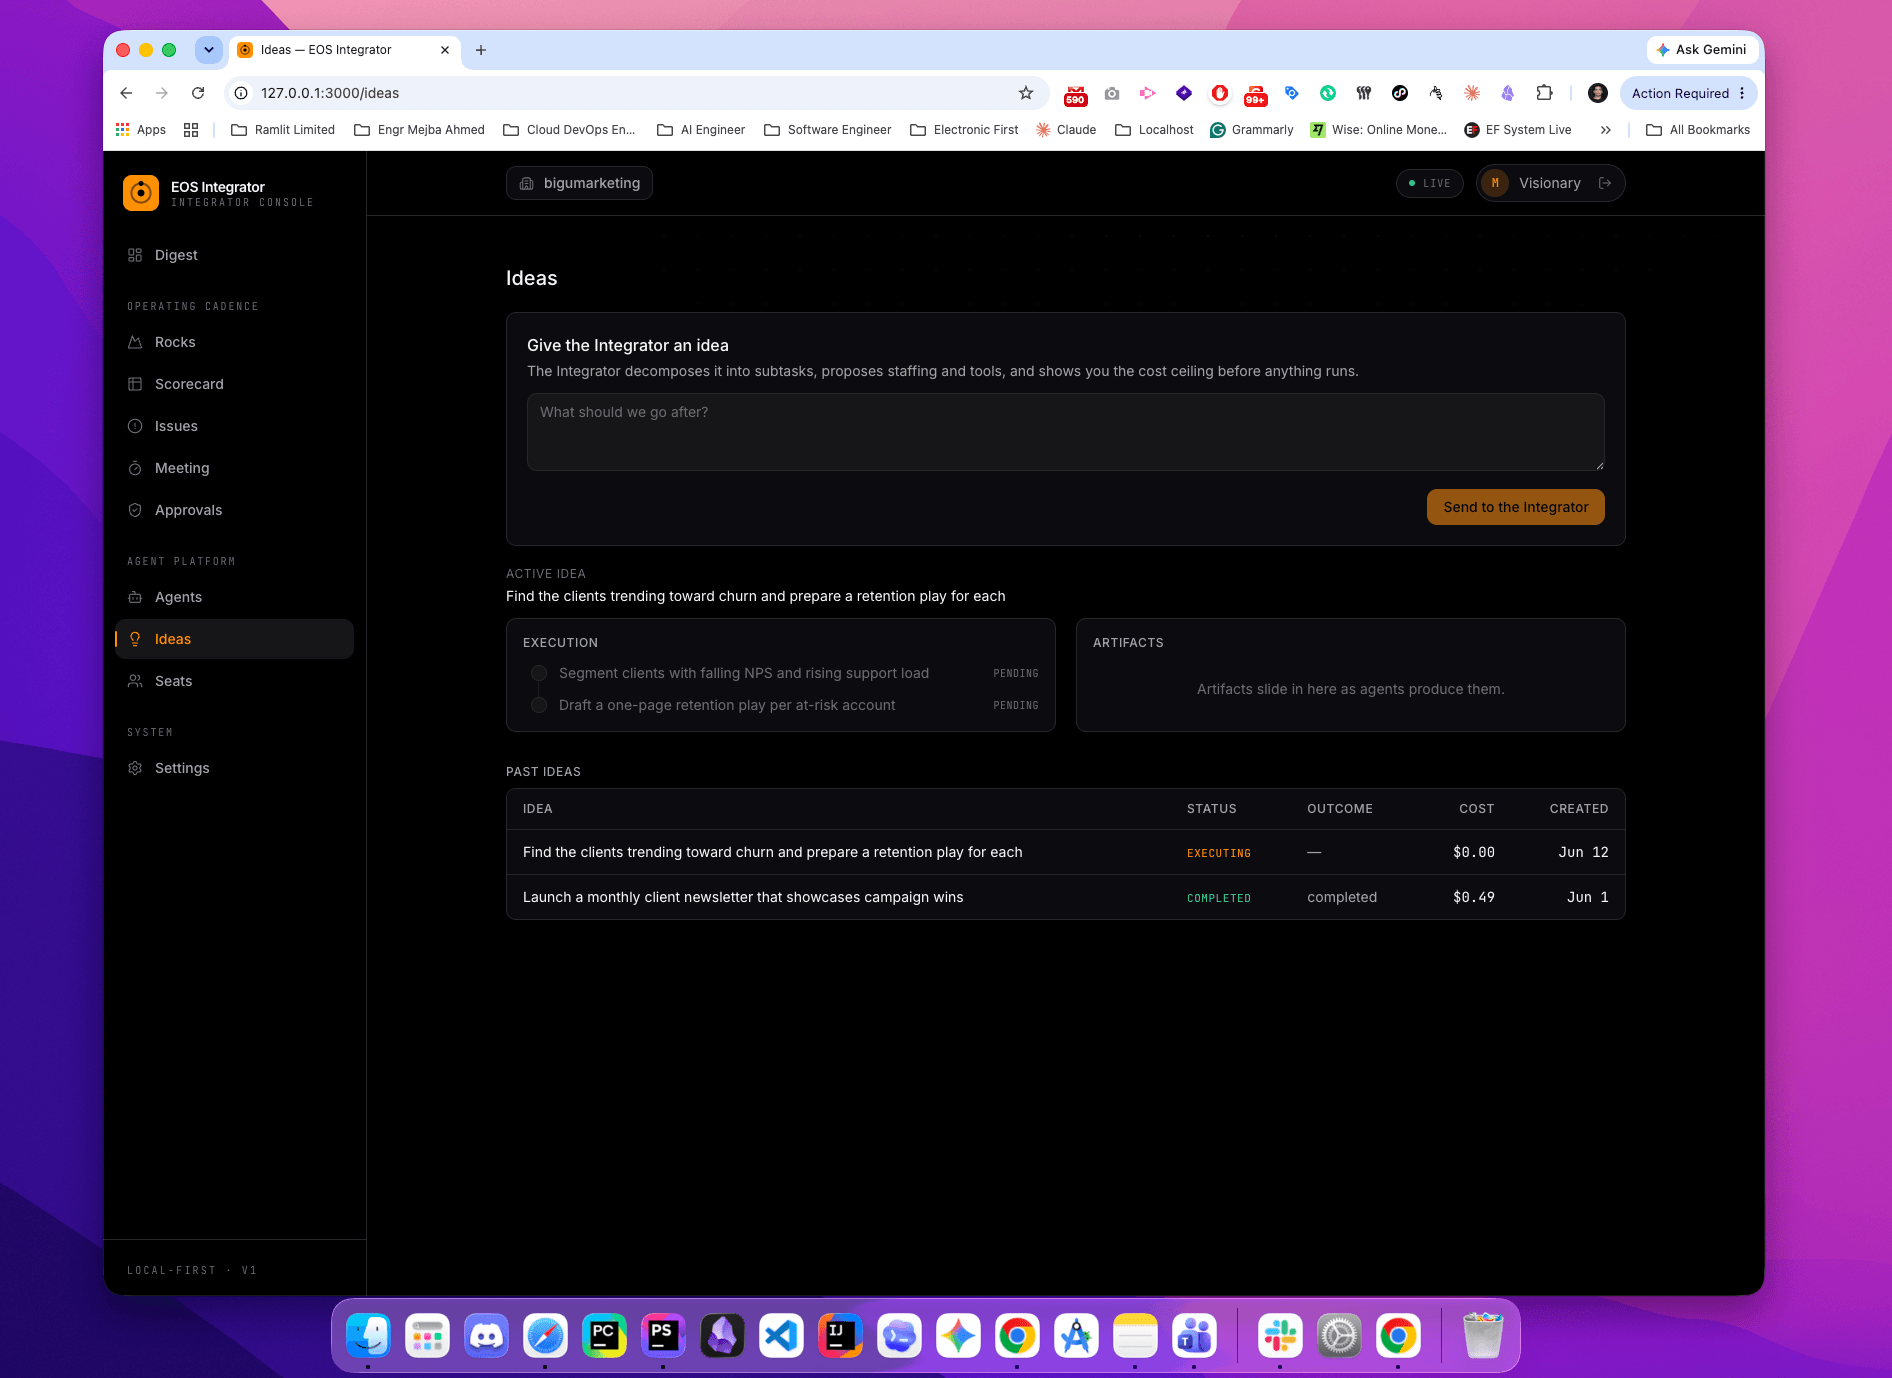Viewport: 1892px width, 1378px height.
Task: Click the orange M avatar
Action: point(1495,183)
